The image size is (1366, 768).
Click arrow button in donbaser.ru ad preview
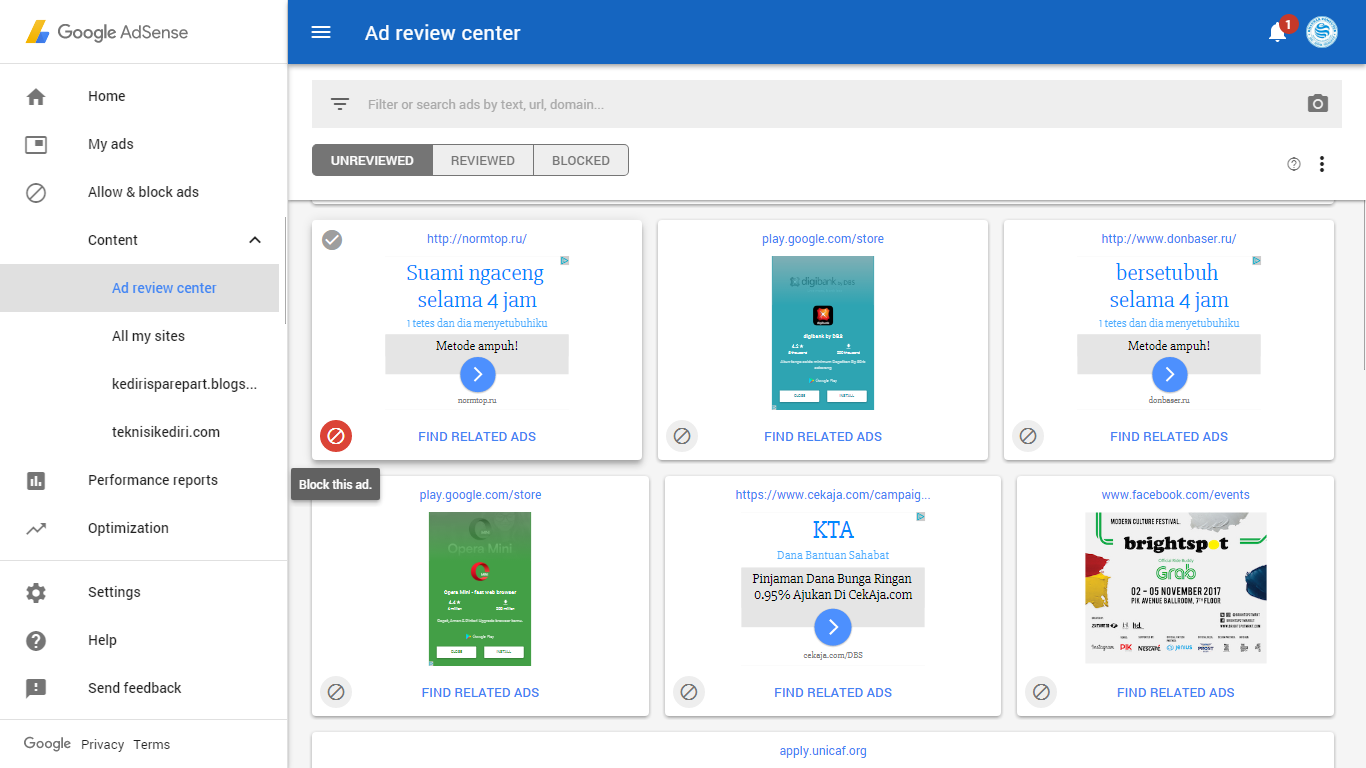[x=1169, y=375]
